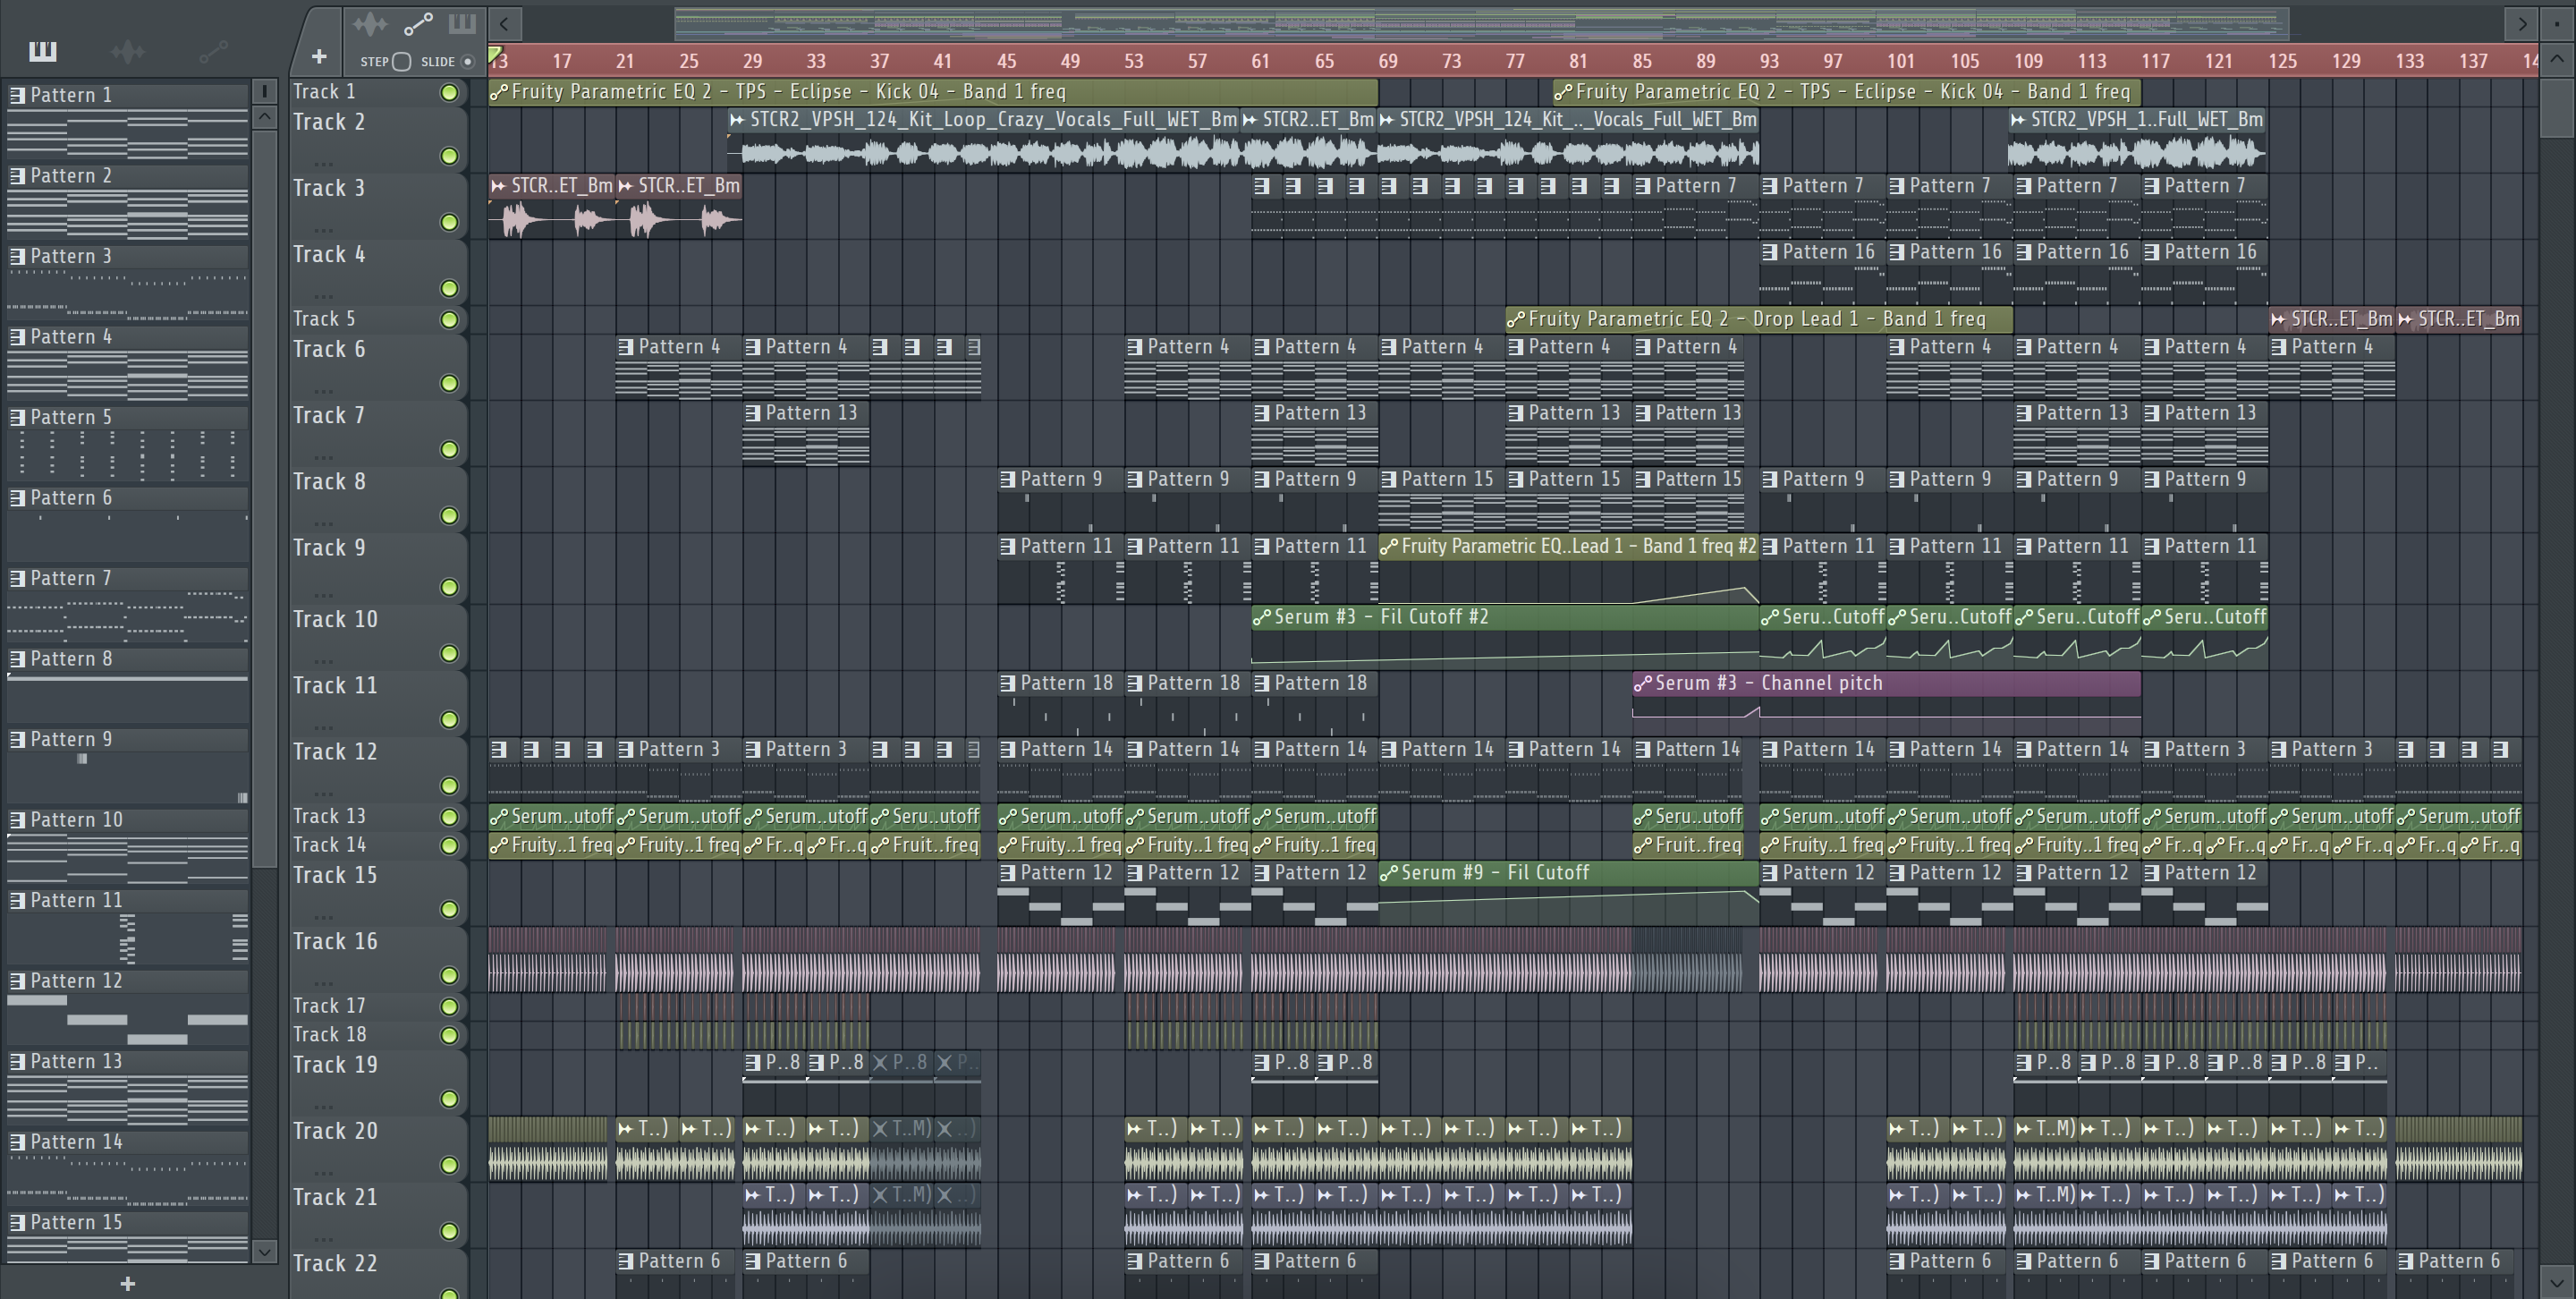The width and height of the screenshot is (2576, 1299).
Task: Click the collapse bar button beside Pattern 1
Action: click(x=265, y=91)
